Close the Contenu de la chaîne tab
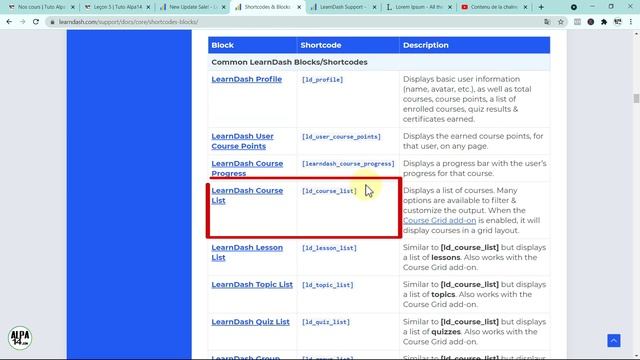The height and width of the screenshot is (360, 640). click(x=525, y=7)
